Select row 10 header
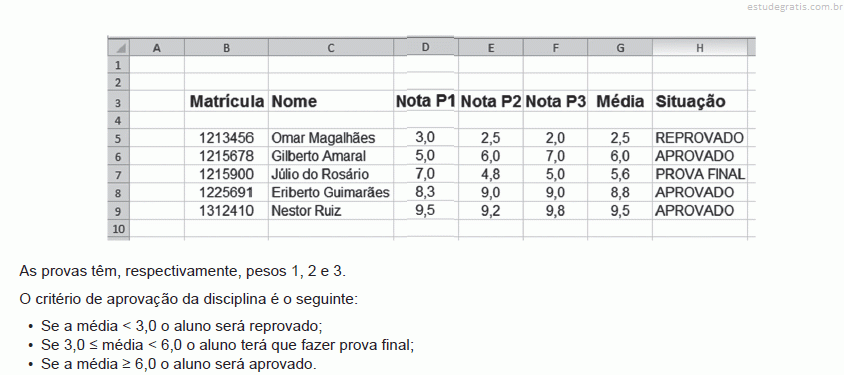844x375 pixels. pos(119,229)
